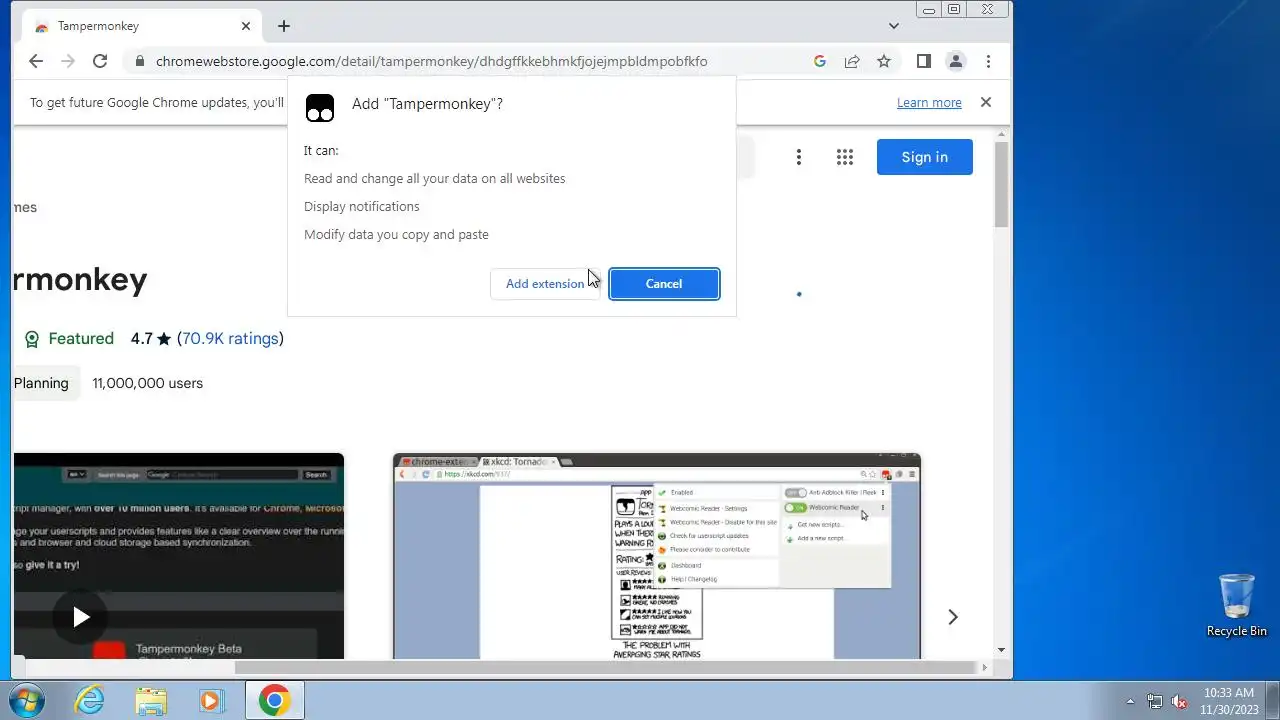Open the Learn more link
The height and width of the screenshot is (720, 1280).
[x=929, y=102]
